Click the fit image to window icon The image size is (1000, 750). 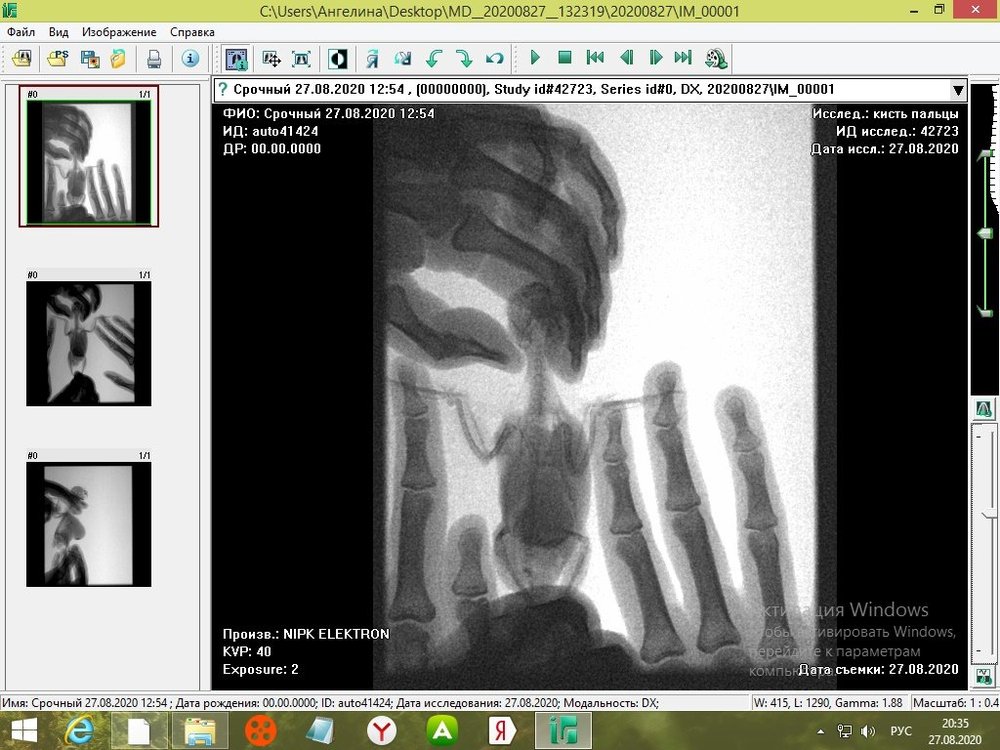301,59
